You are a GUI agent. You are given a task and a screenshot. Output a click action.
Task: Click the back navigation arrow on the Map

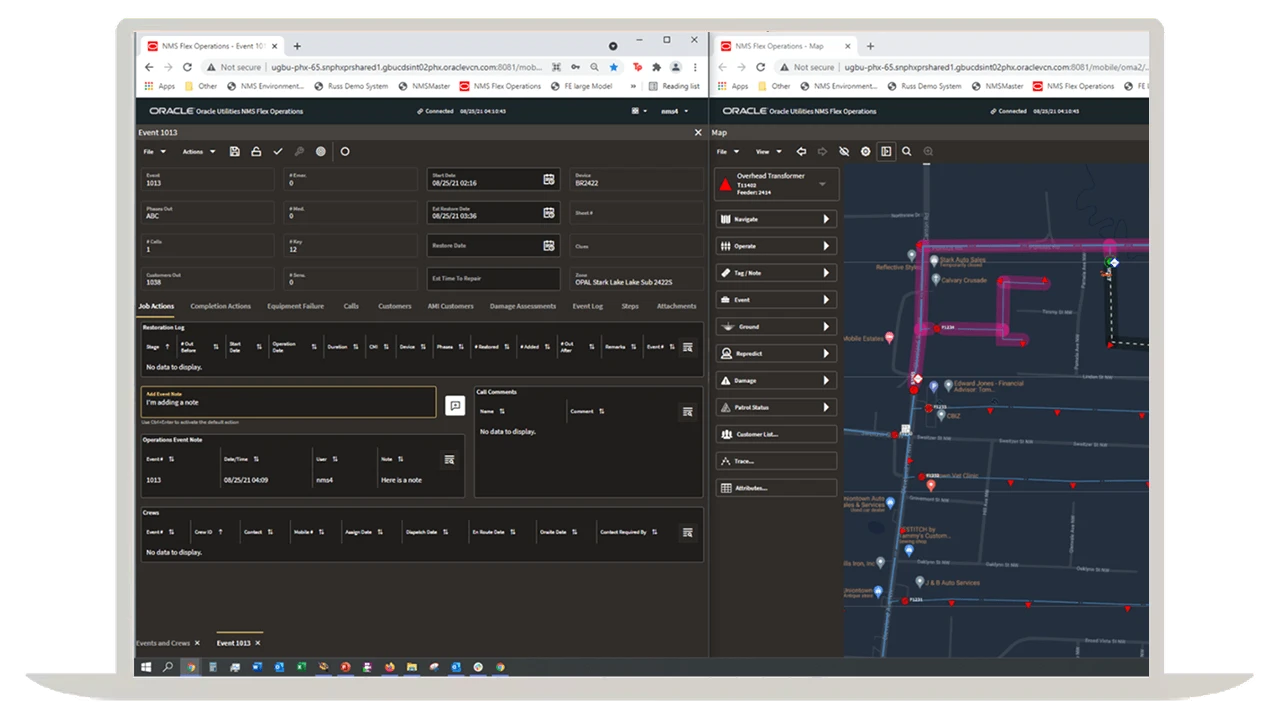click(802, 151)
